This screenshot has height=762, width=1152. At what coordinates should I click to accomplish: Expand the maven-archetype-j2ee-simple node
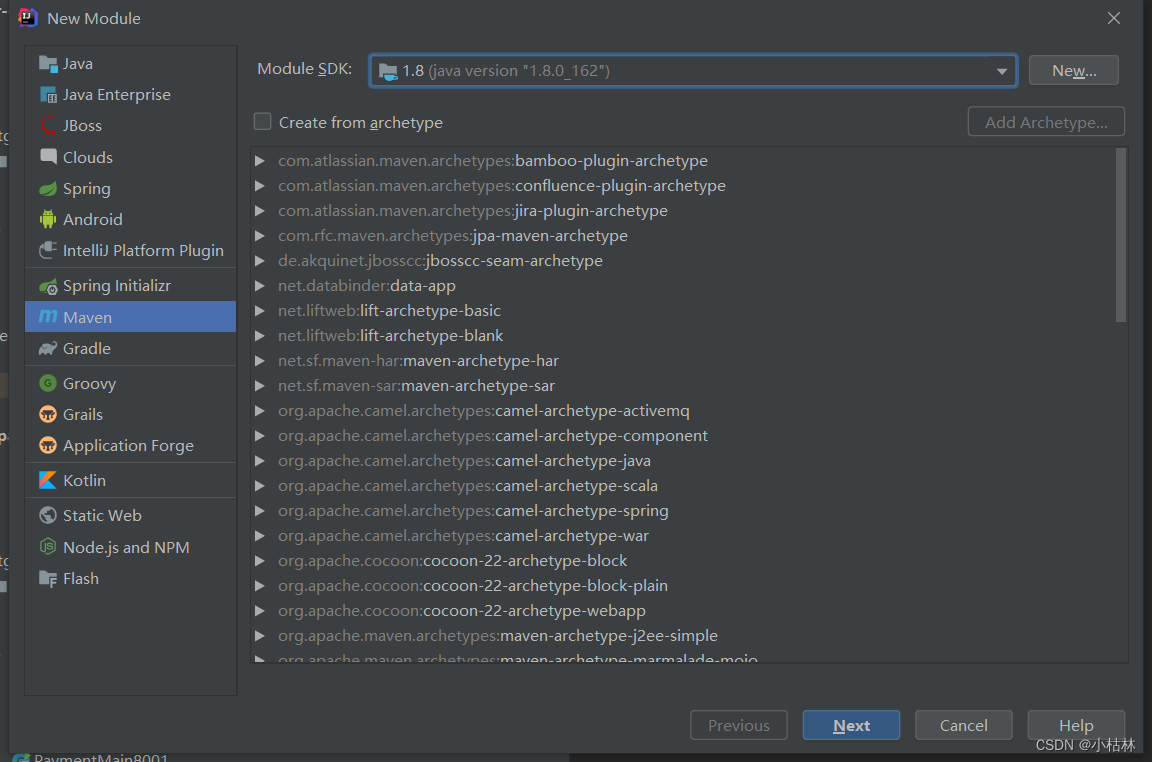(x=260, y=636)
